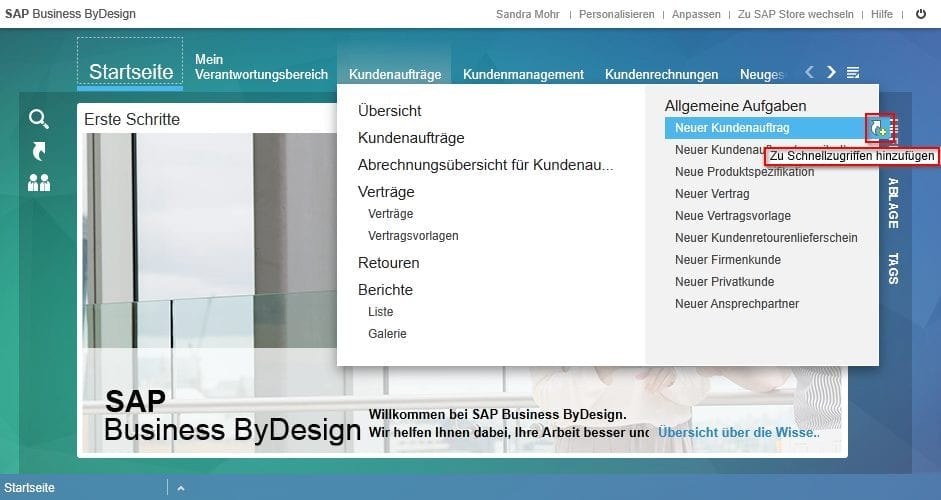
Task: Expand the bottom bar with up chevron
Action: (x=181, y=488)
